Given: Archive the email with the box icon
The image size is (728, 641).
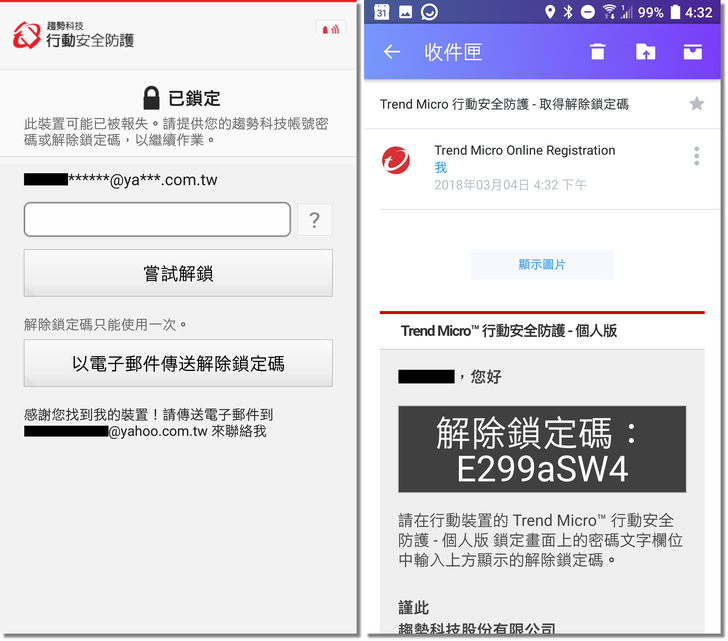Looking at the screenshot, I should pos(693,52).
